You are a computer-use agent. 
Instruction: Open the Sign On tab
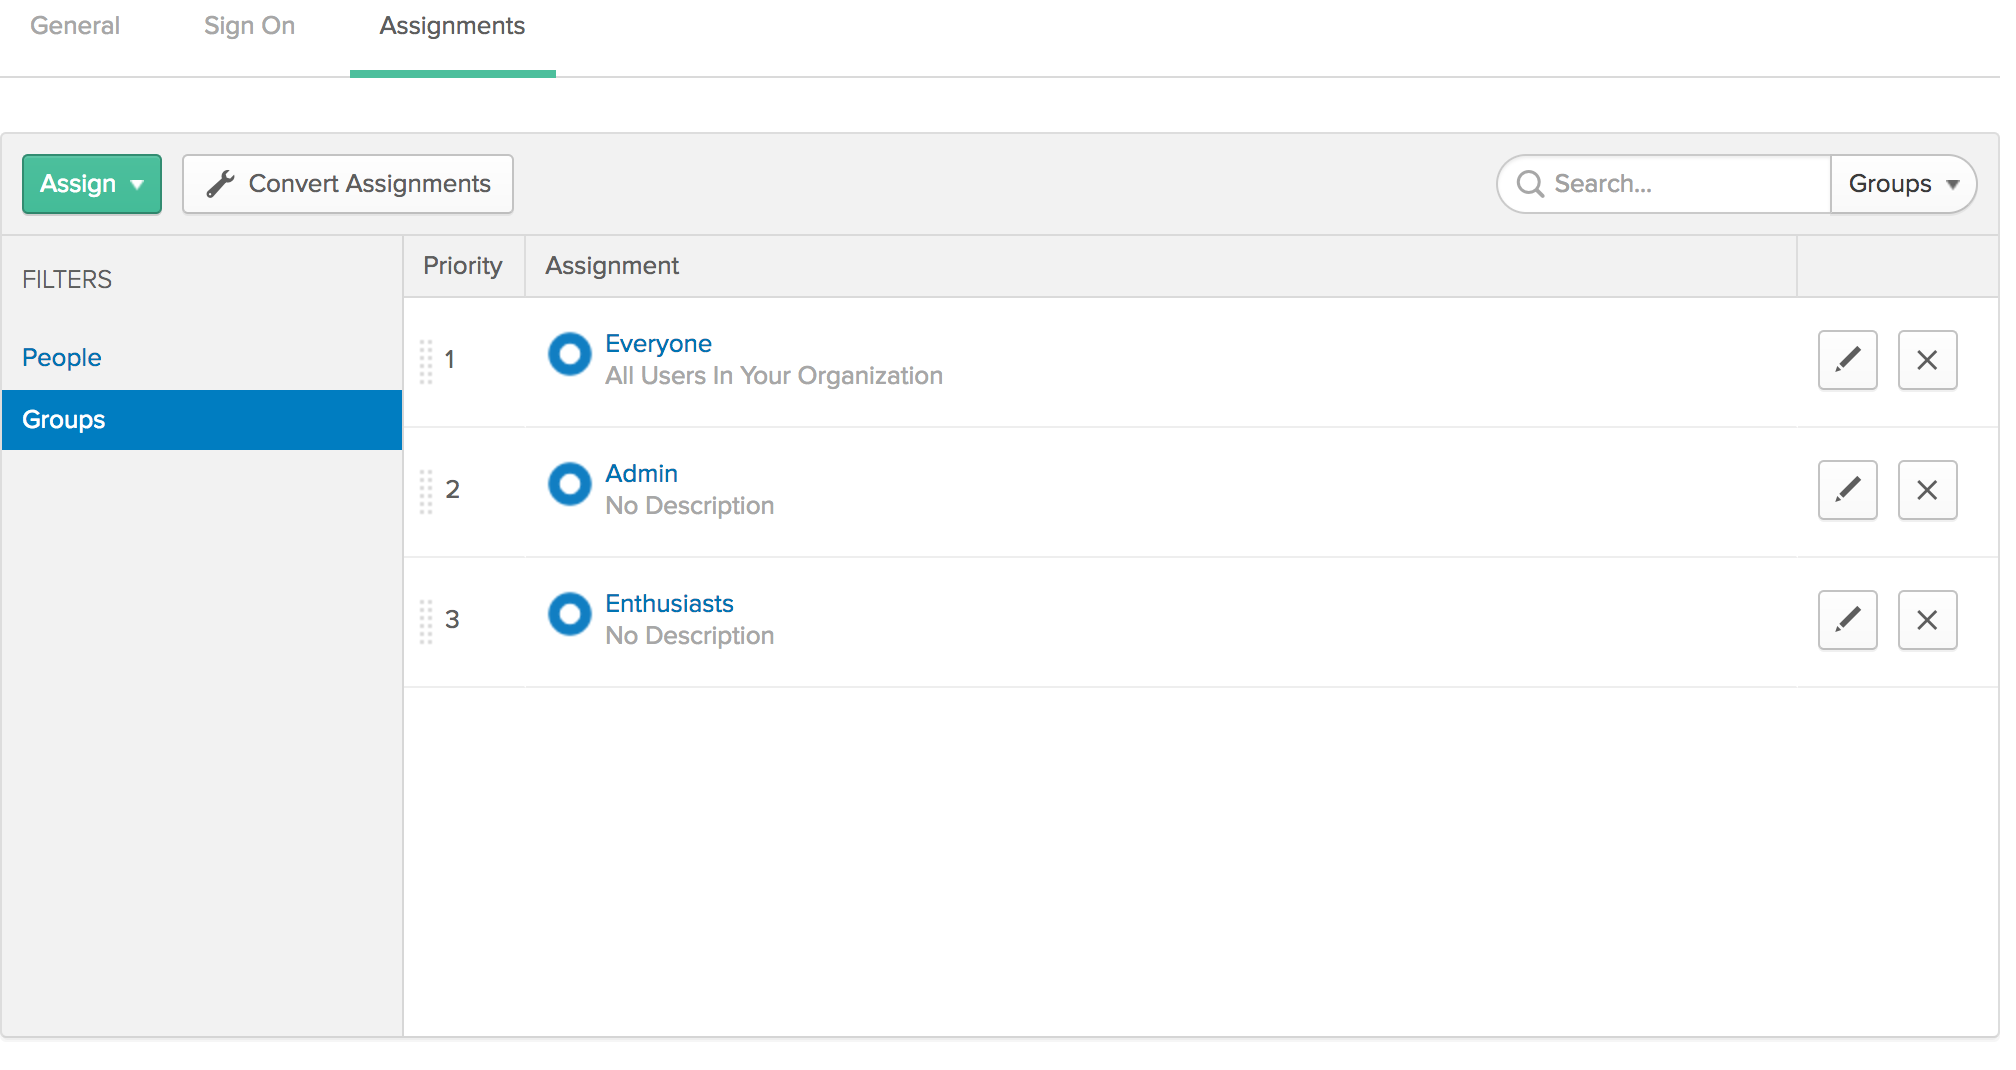click(249, 26)
